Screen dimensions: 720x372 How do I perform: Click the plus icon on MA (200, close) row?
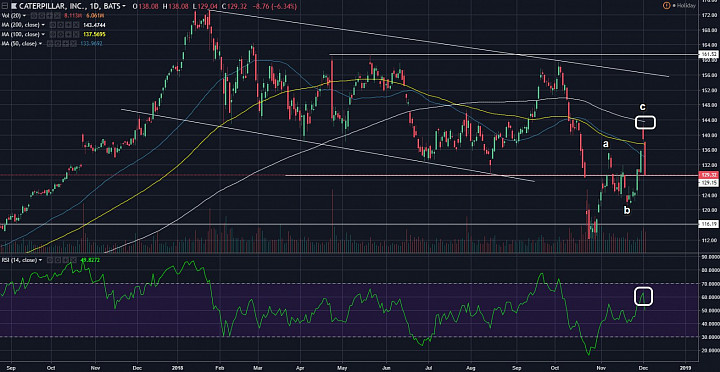(68, 25)
